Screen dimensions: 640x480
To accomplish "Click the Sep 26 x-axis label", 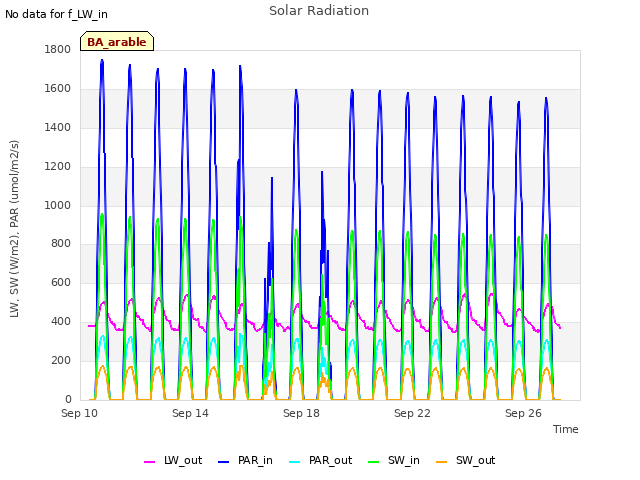I will pos(523,413).
